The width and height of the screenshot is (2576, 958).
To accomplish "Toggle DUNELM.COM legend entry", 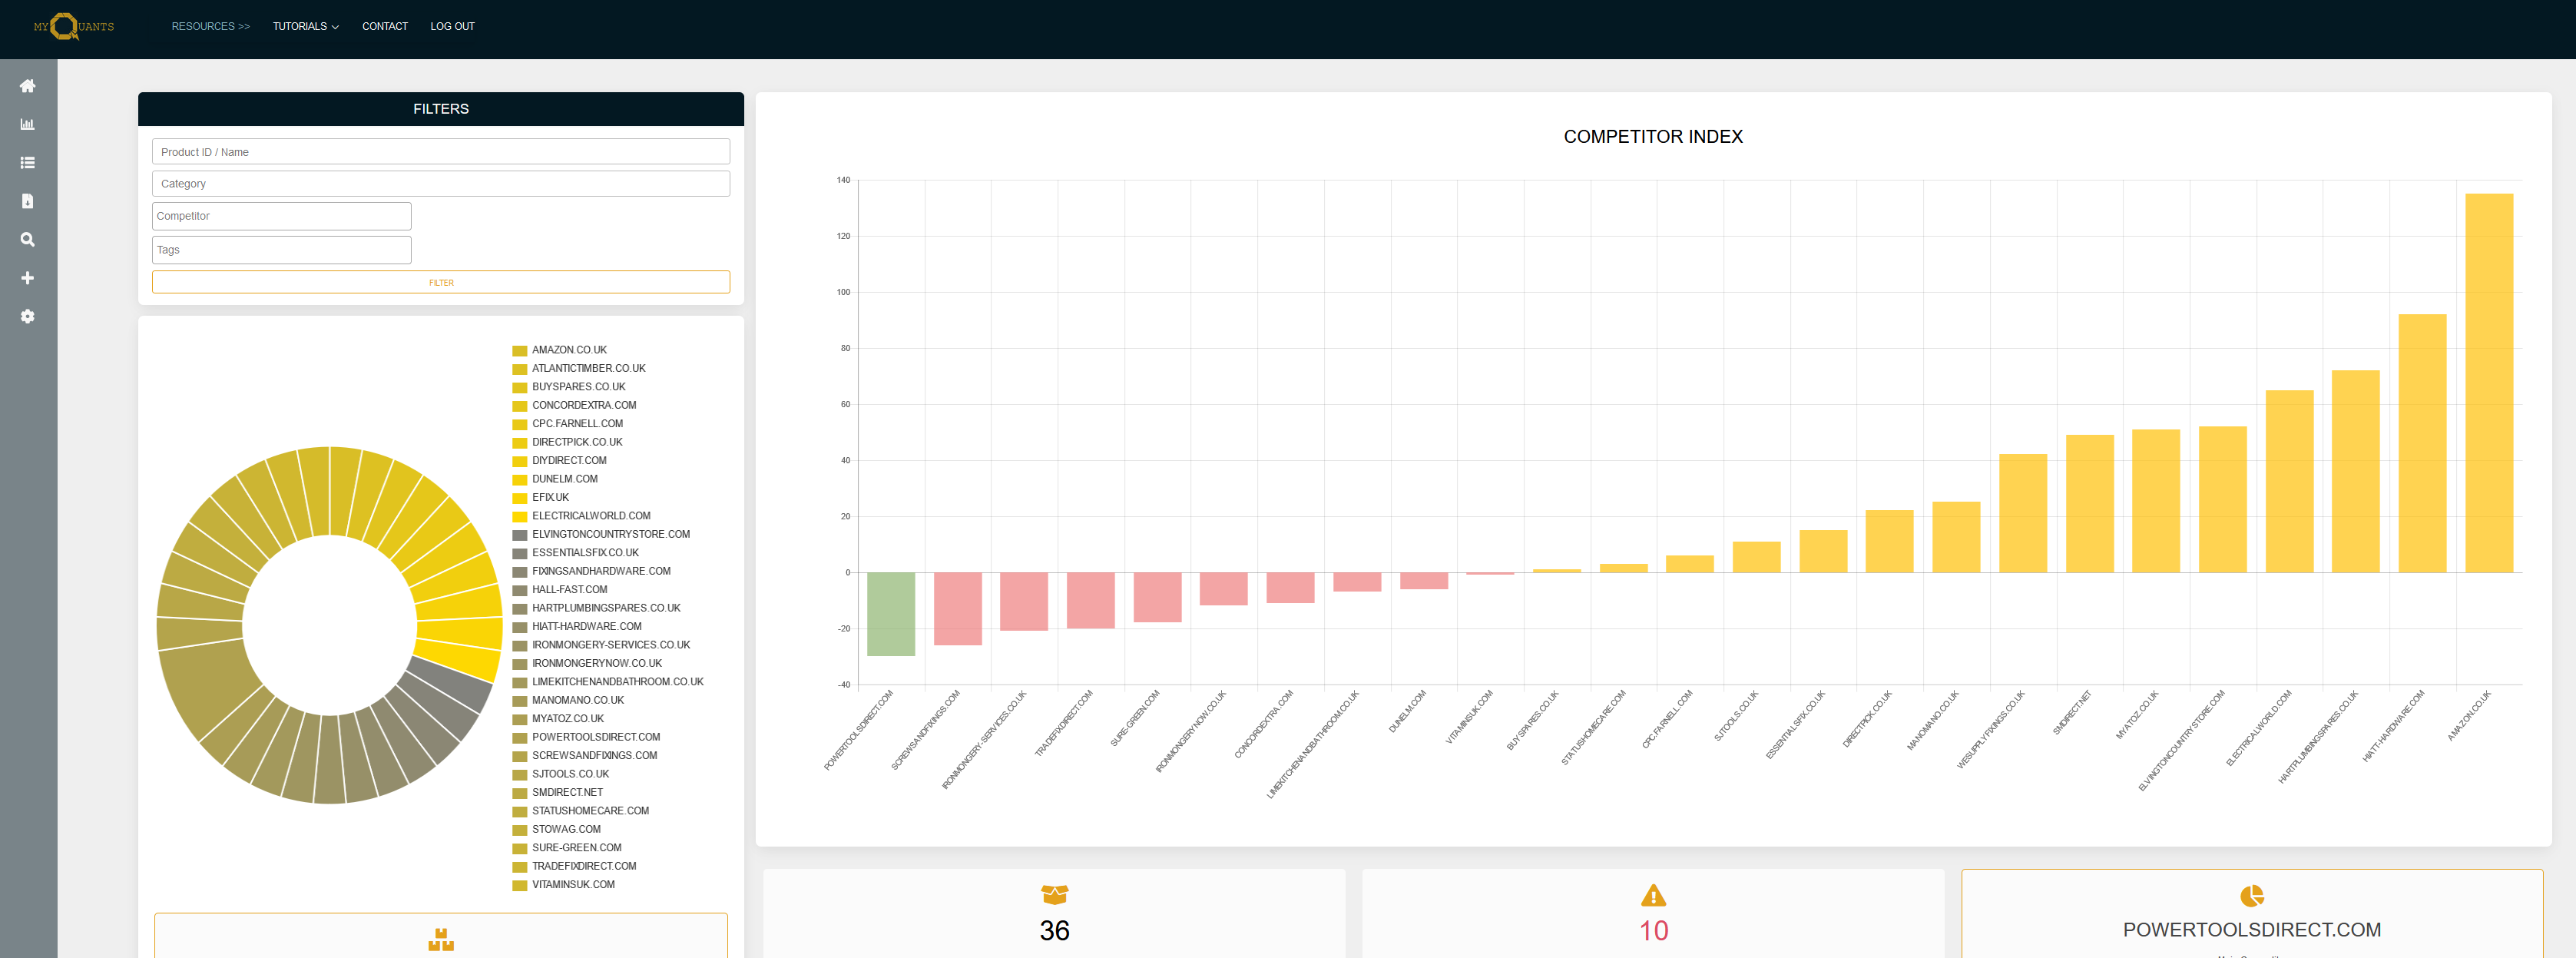I will click(555, 480).
